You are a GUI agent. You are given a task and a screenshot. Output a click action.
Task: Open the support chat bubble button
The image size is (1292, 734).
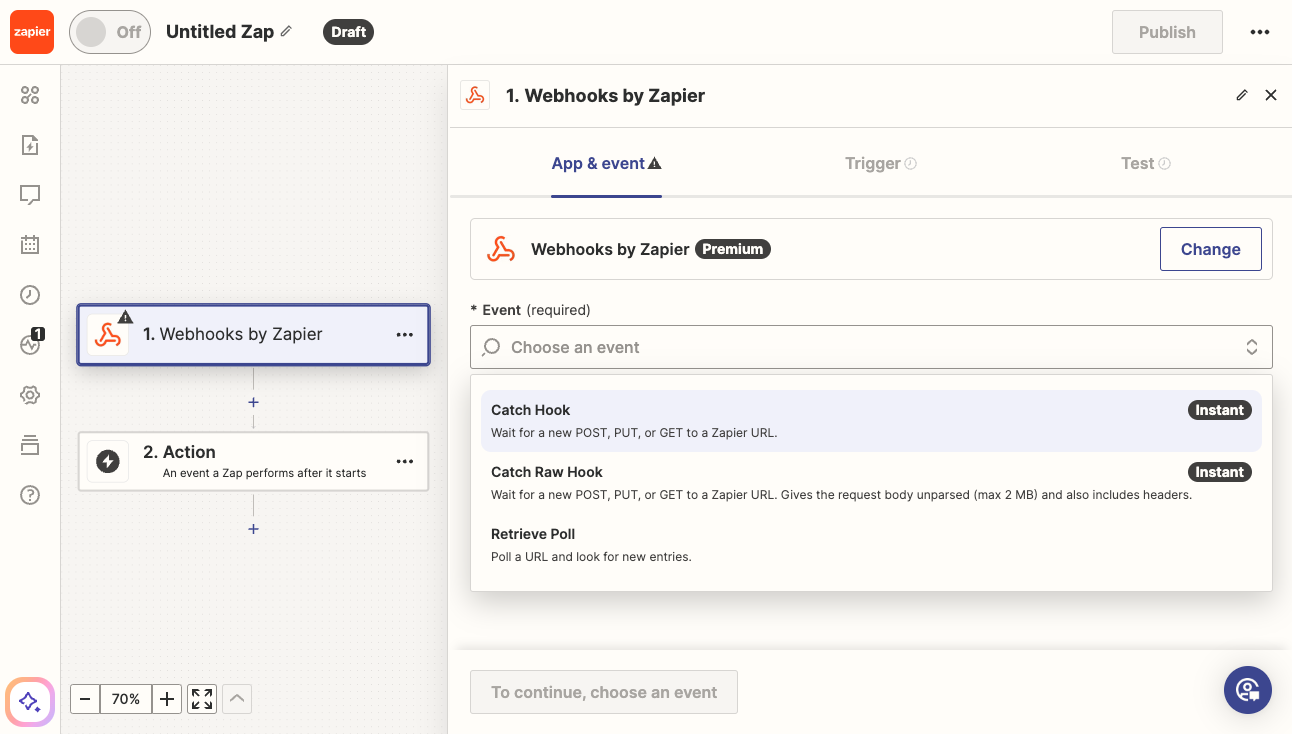tap(1248, 690)
